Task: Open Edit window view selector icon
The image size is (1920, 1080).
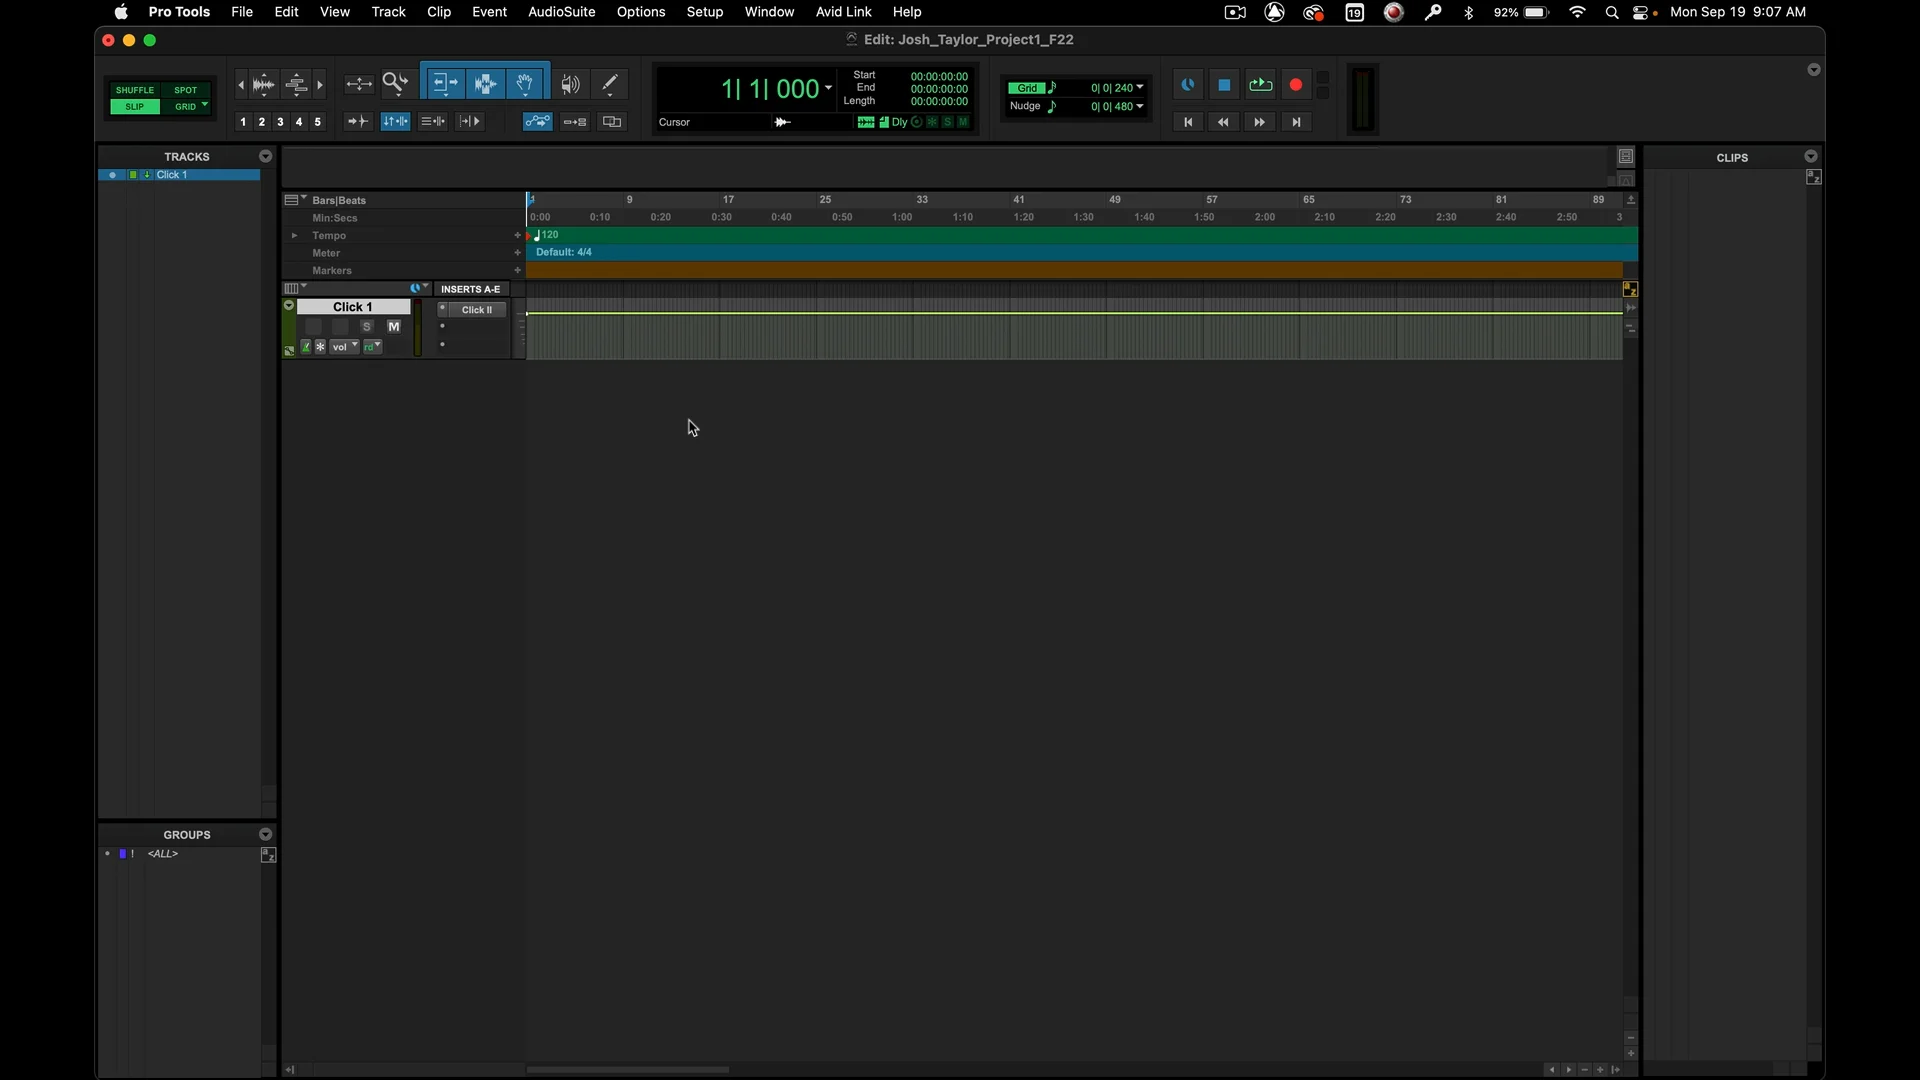Action: coord(294,288)
